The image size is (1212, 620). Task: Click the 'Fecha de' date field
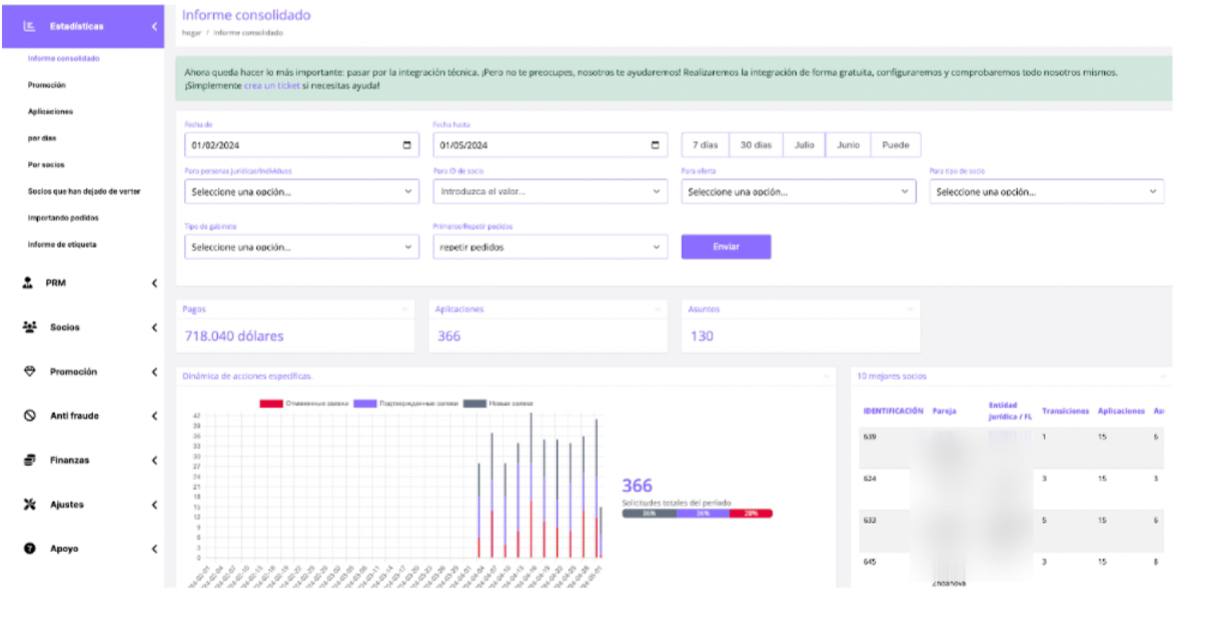click(301, 145)
